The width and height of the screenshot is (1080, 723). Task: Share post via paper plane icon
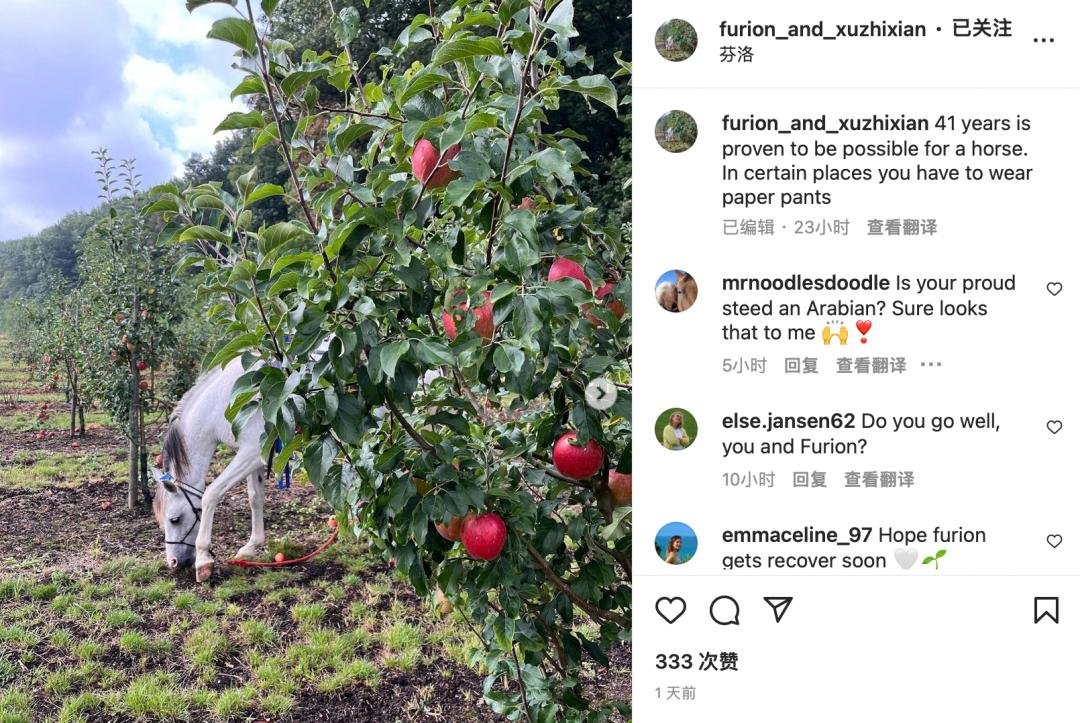(778, 609)
